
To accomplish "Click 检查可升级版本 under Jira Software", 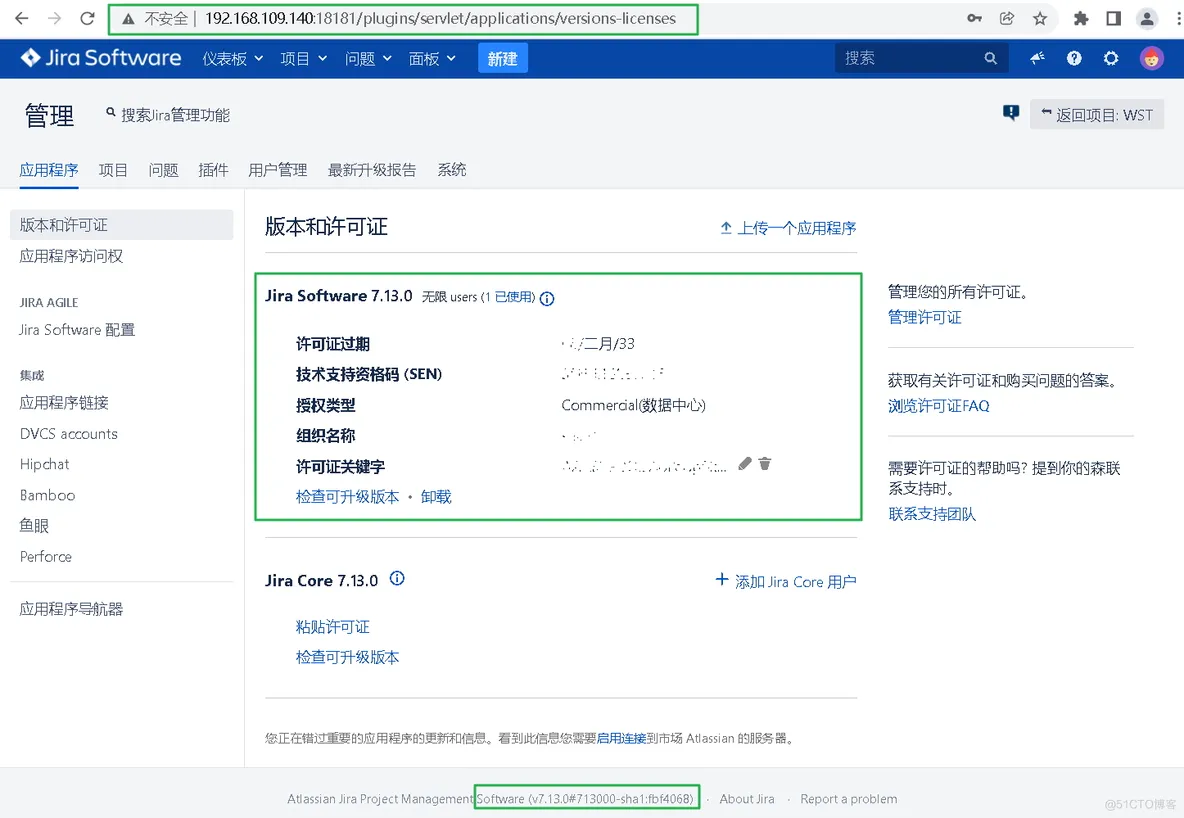I will (347, 496).
